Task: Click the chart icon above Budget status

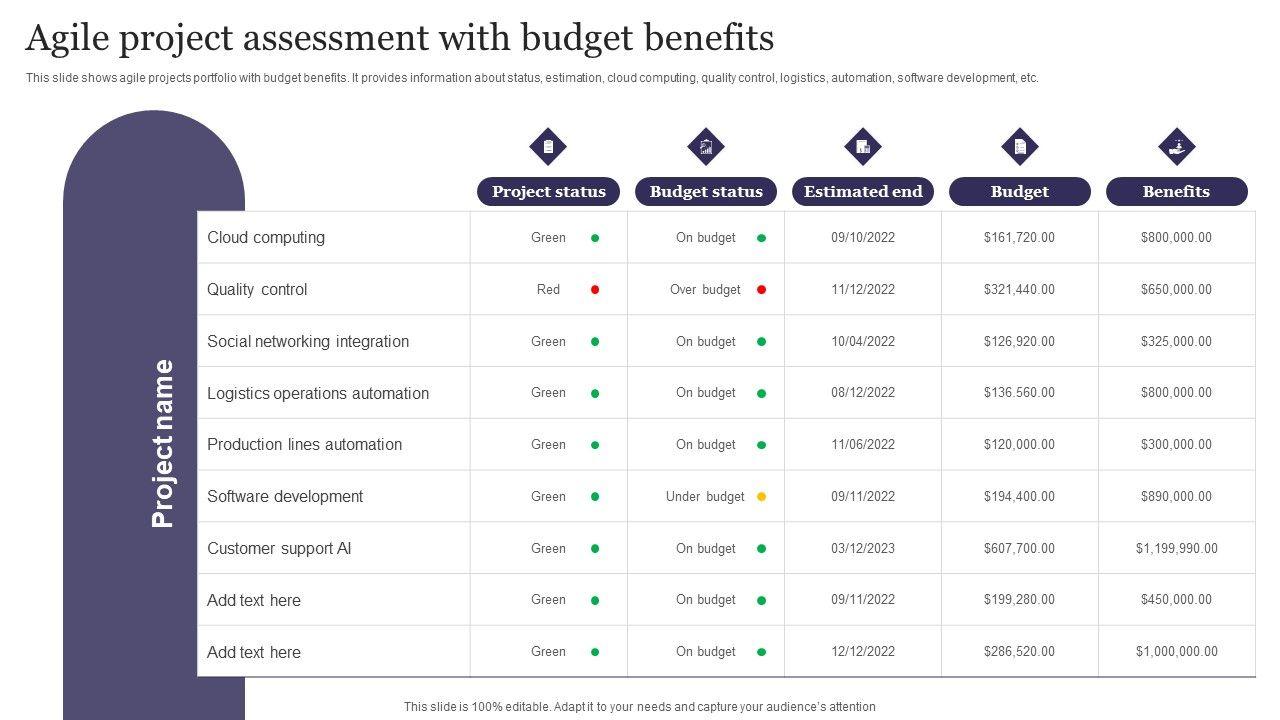Action: [706, 147]
